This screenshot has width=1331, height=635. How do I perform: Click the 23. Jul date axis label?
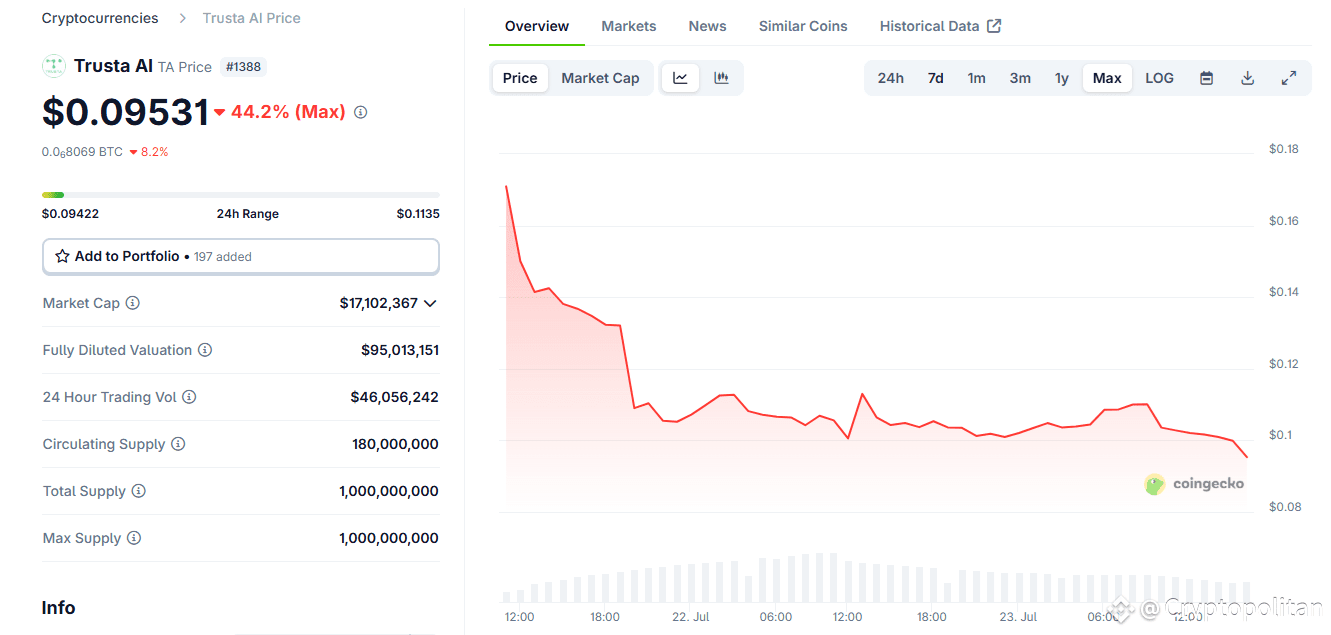tap(1019, 617)
